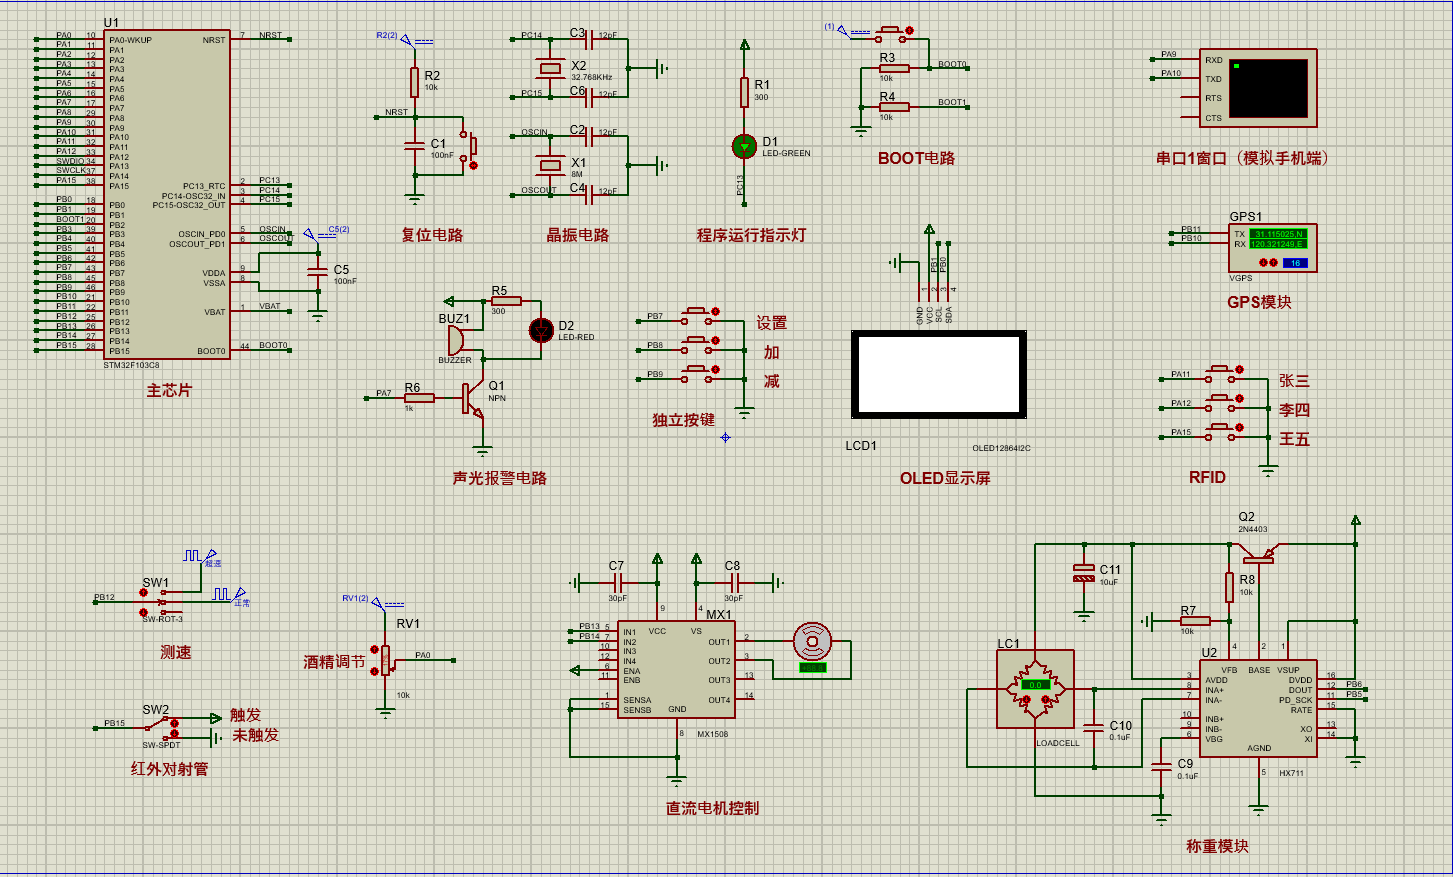Viewport: 1453px width, 877px height.
Task: Click the BUZ1 buzzer component
Action: pos(455,340)
